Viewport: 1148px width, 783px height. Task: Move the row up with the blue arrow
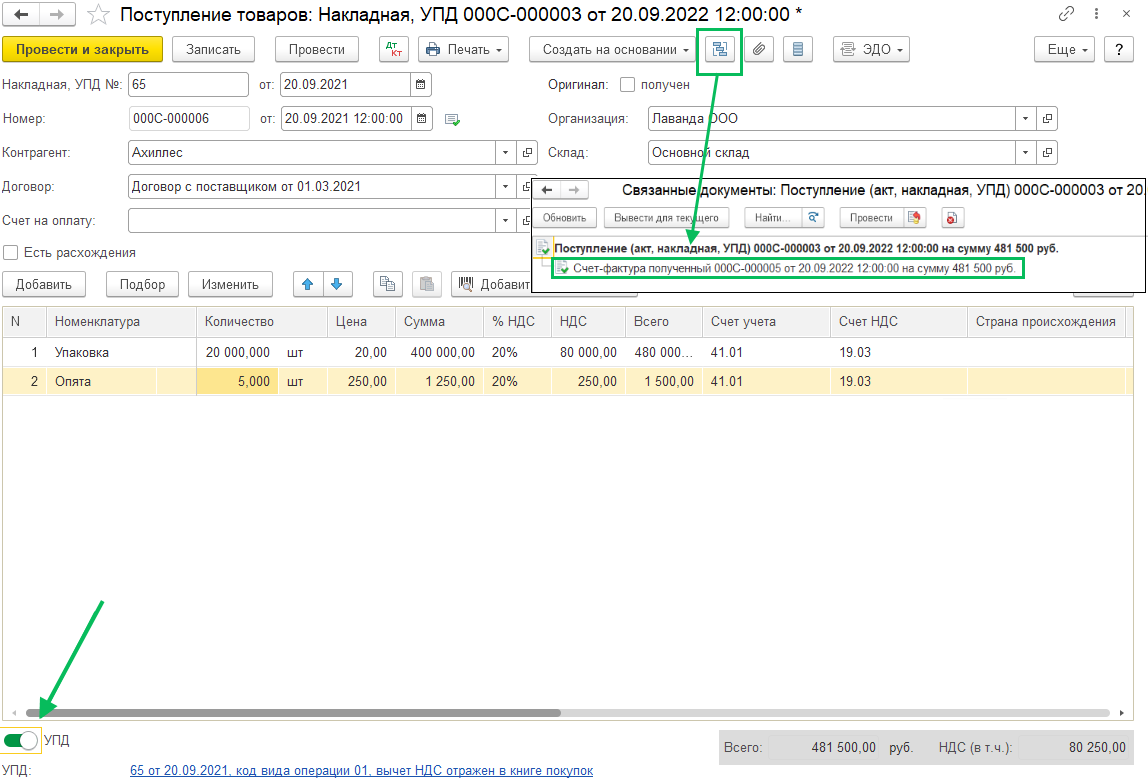(307, 284)
